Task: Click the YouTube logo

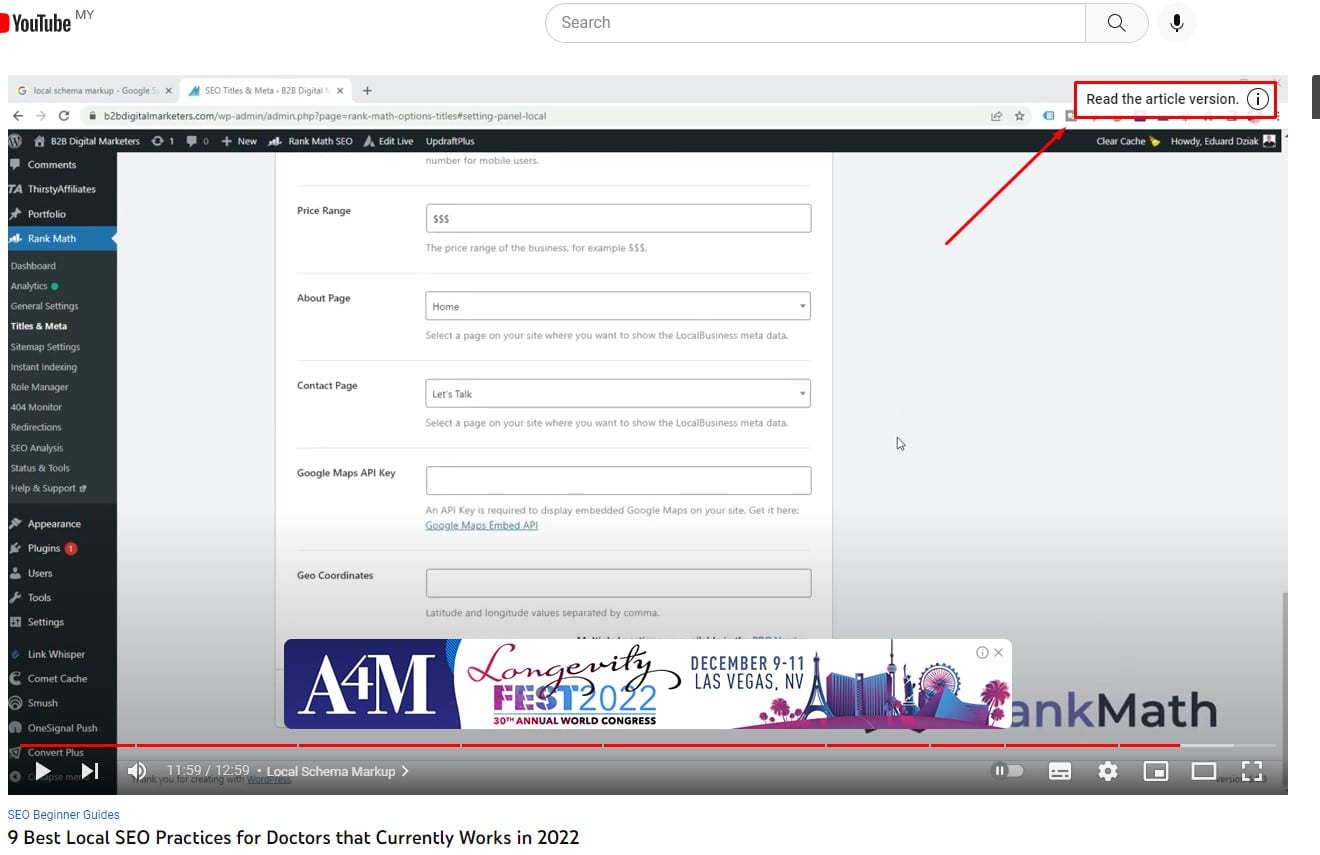Action: point(36,23)
